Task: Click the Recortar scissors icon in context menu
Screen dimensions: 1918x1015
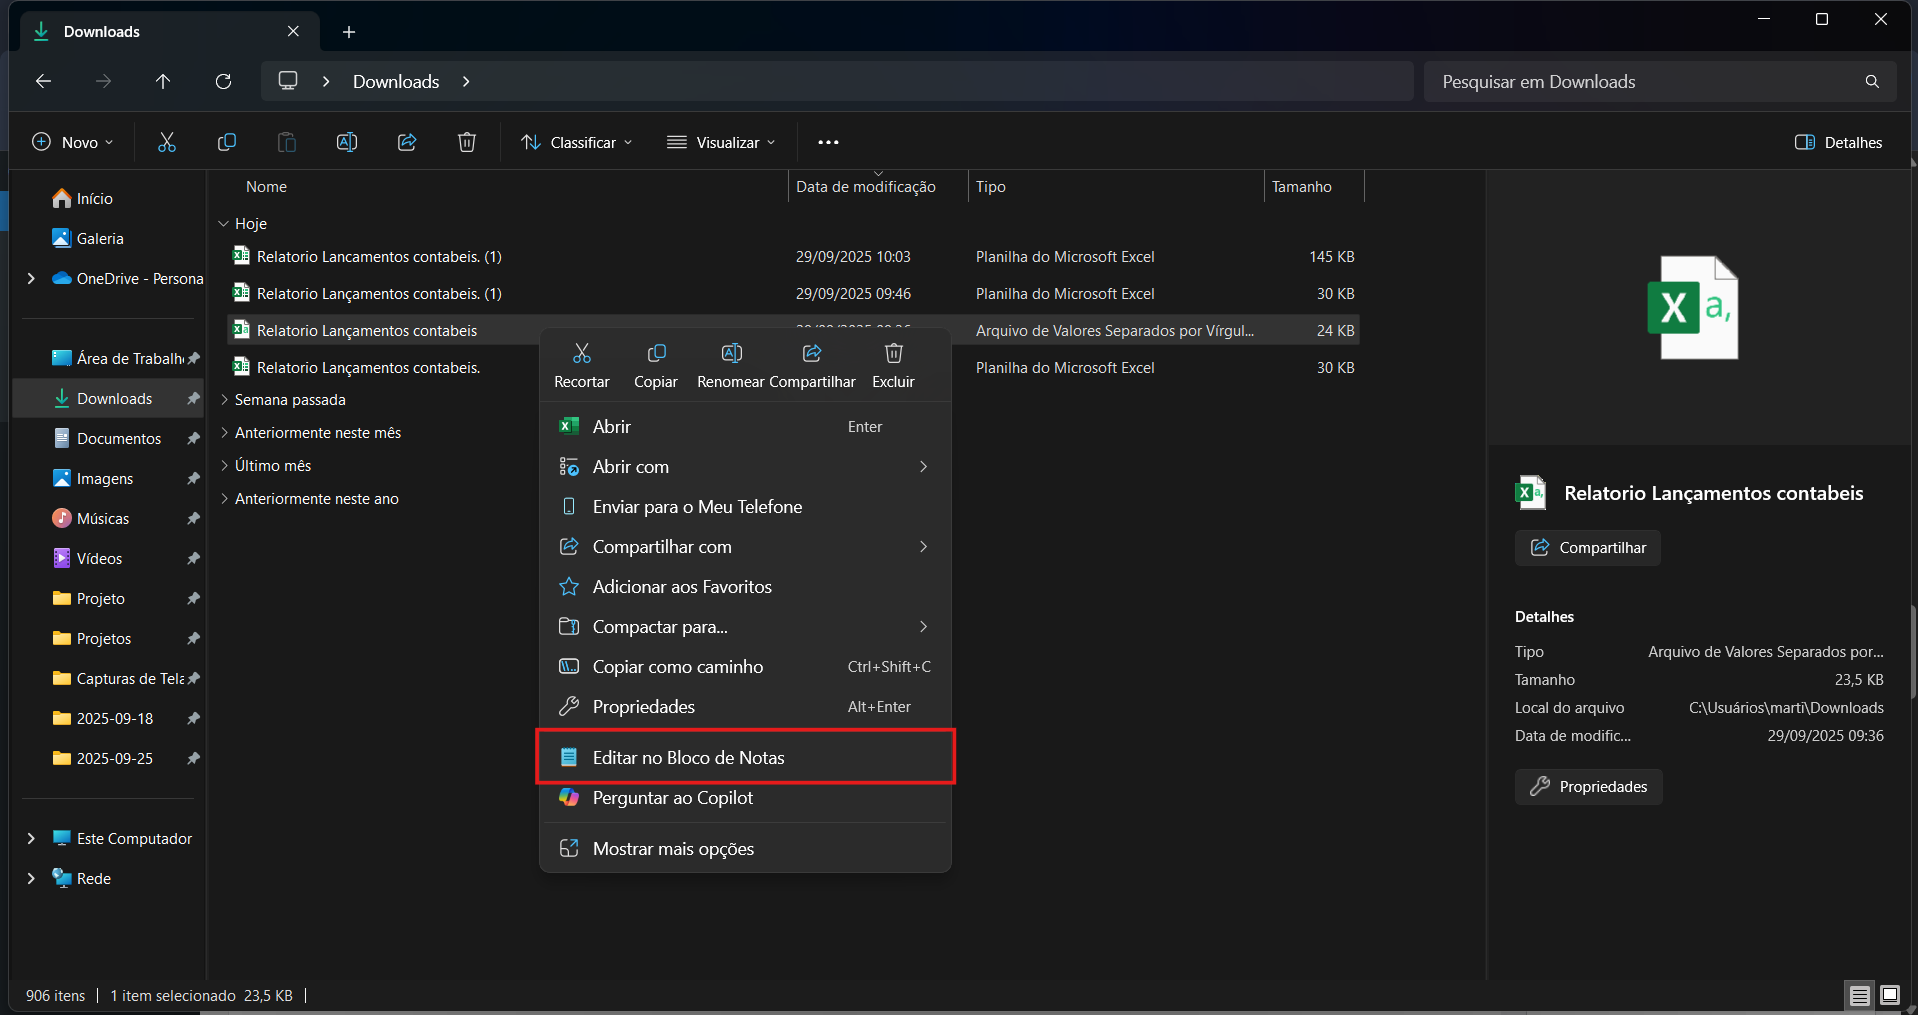Action: point(581,354)
